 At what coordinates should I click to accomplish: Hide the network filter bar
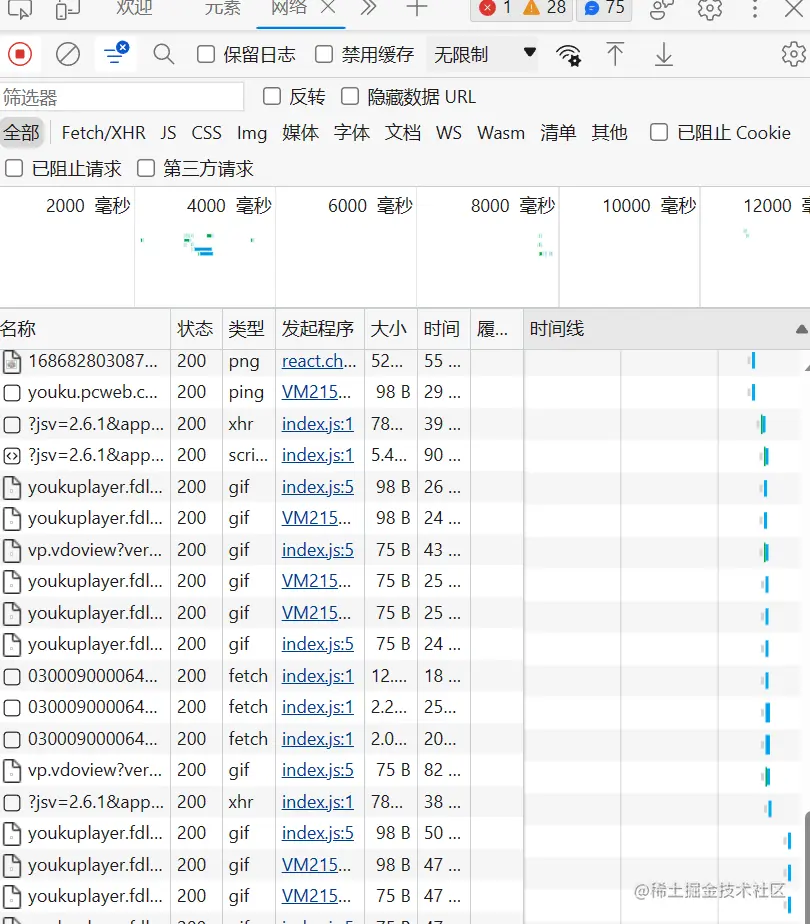115,54
